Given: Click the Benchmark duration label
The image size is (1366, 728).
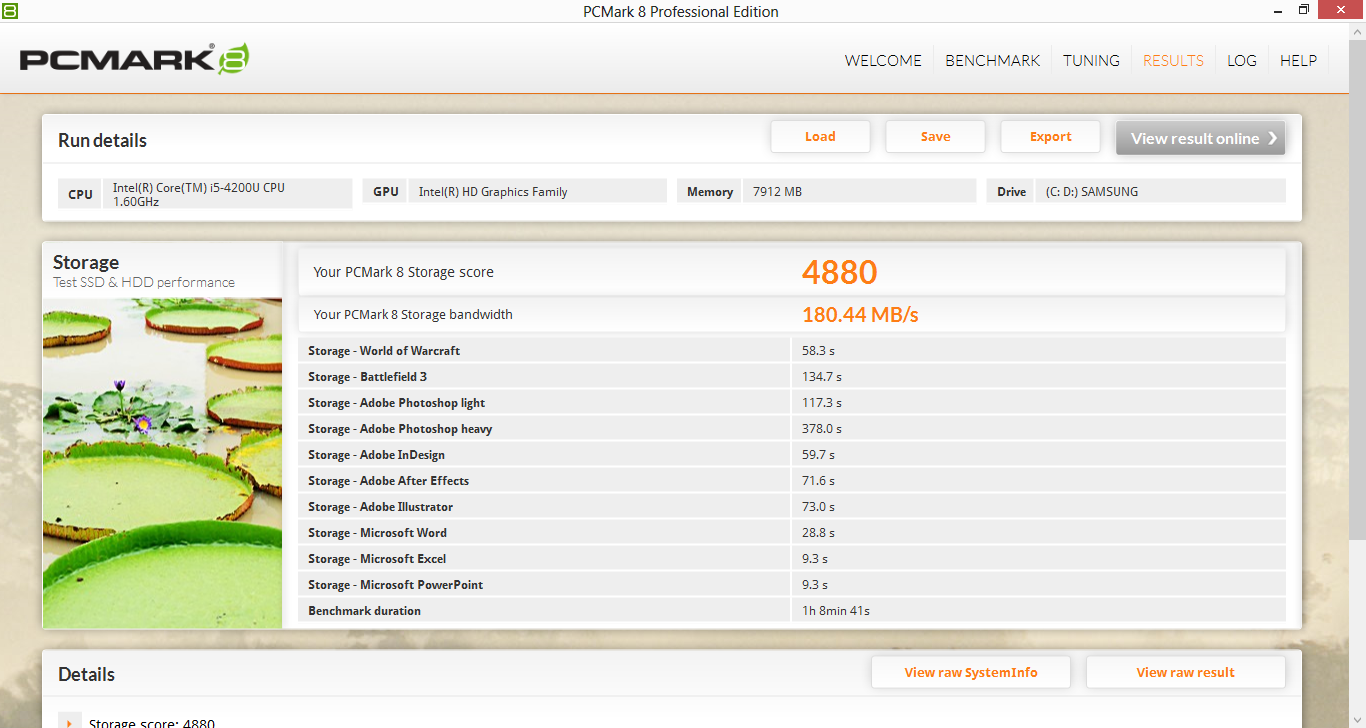Looking at the screenshot, I should [x=364, y=611].
